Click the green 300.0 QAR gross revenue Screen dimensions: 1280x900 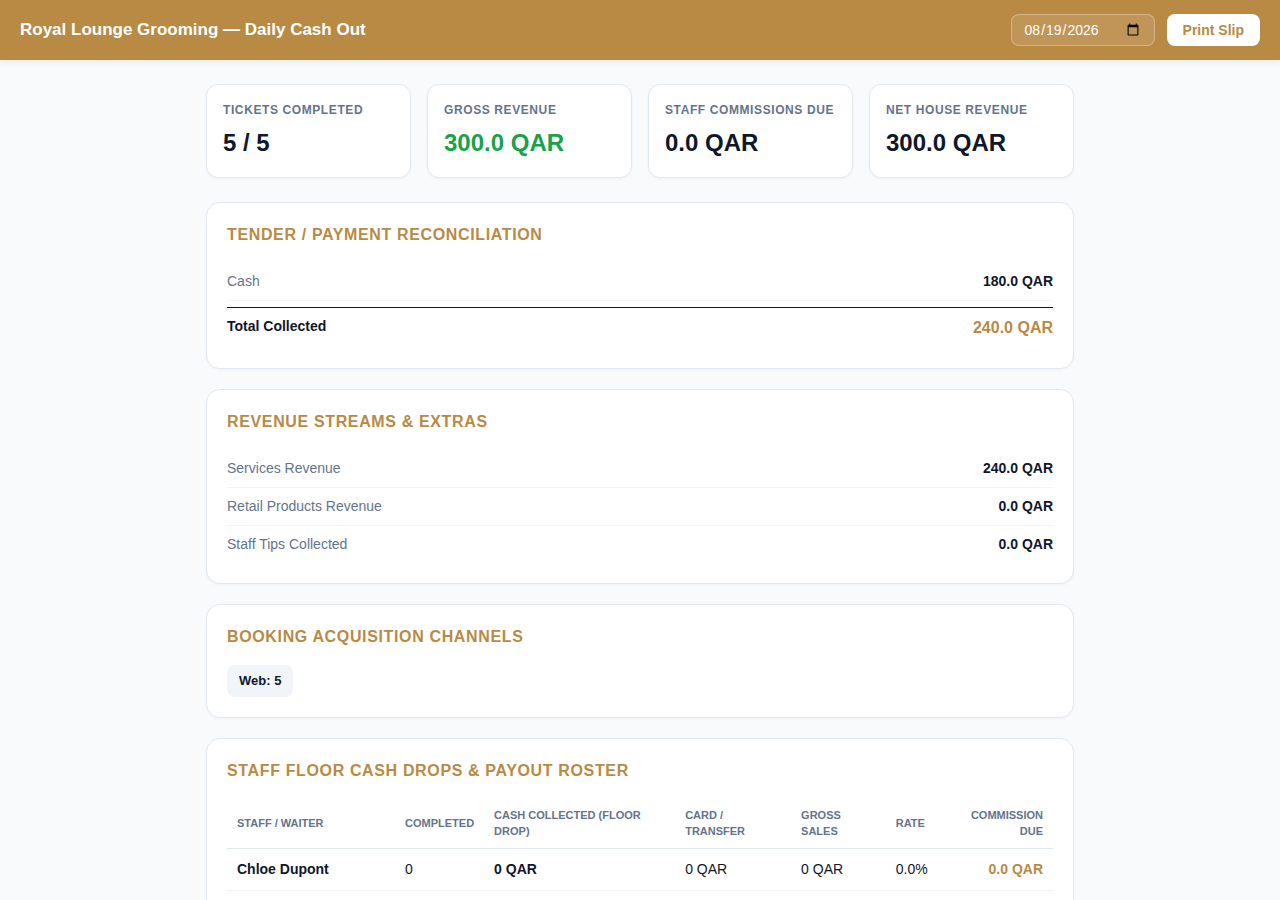[x=504, y=143]
